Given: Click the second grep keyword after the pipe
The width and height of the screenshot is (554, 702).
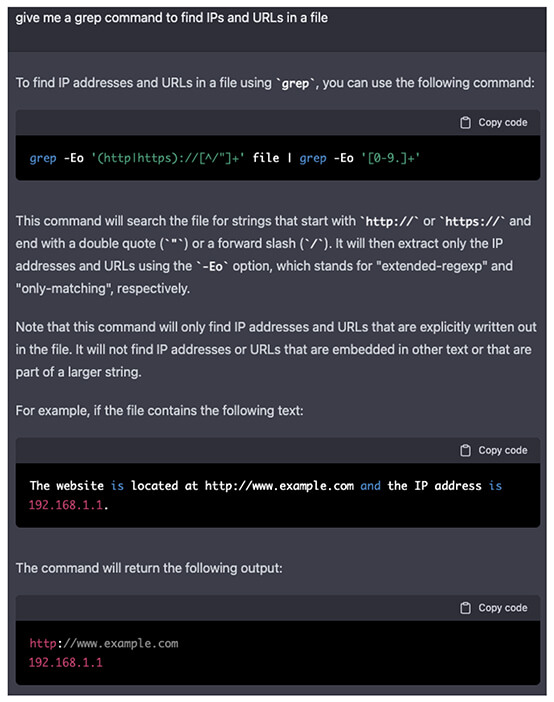Looking at the screenshot, I should click(313, 158).
